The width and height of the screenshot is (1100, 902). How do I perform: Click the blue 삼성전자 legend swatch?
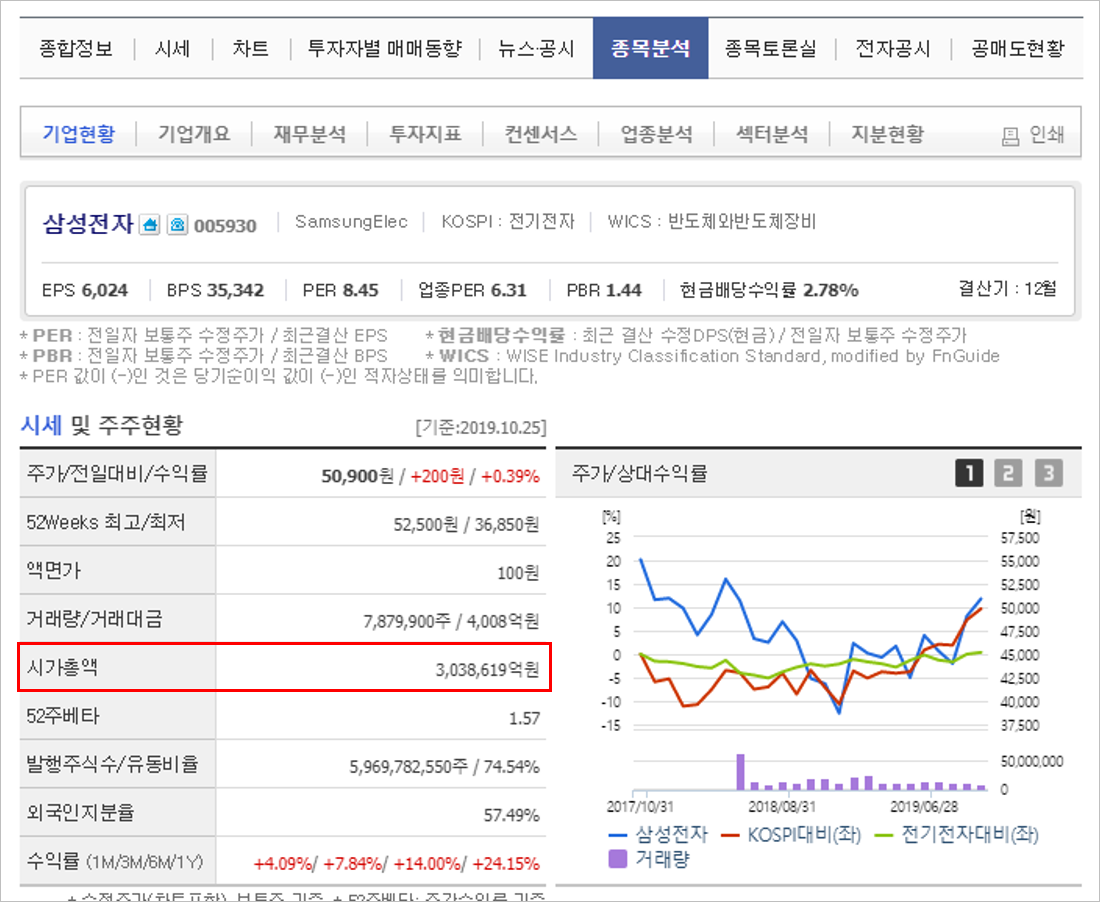[617, 835]
